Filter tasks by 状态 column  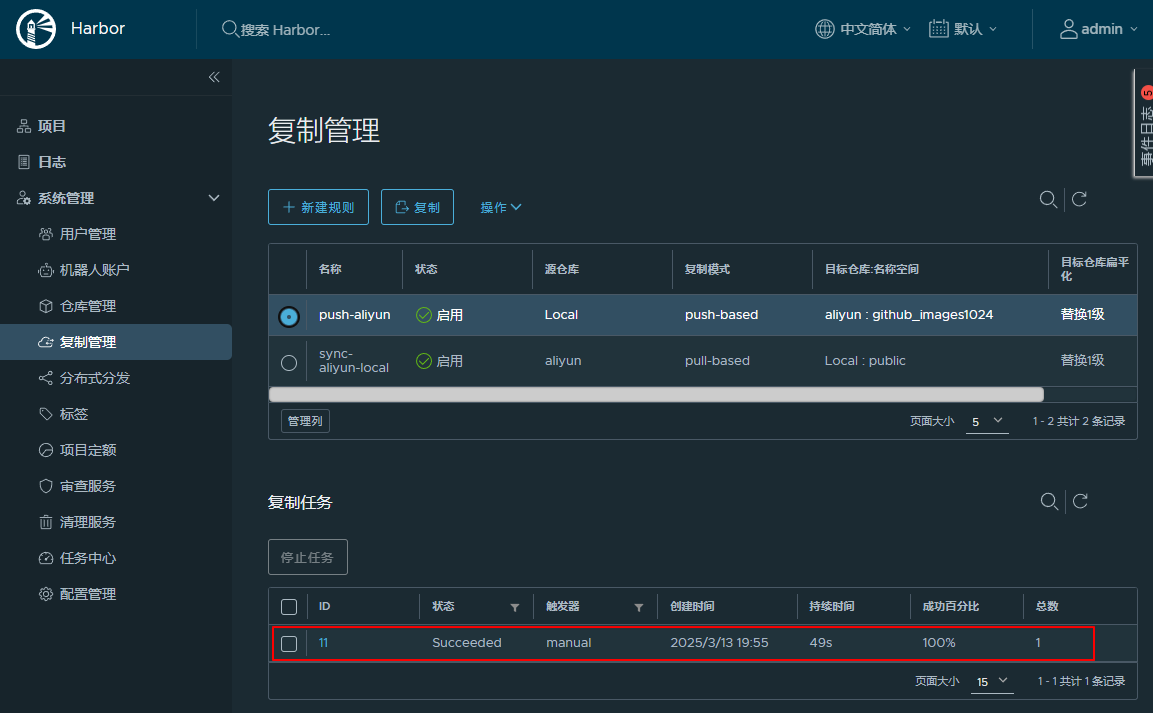pos(515,608)
